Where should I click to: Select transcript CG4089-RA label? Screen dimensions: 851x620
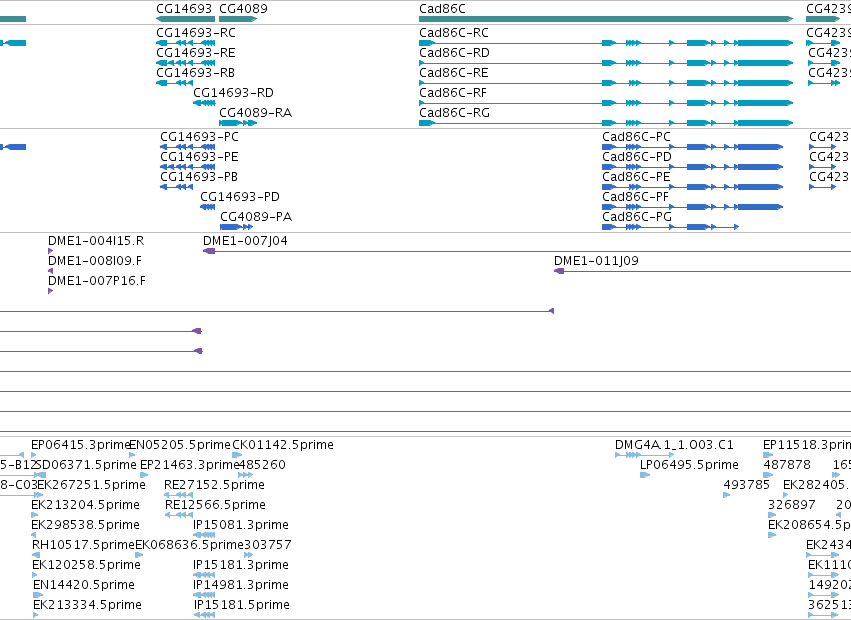click(256, 113)
